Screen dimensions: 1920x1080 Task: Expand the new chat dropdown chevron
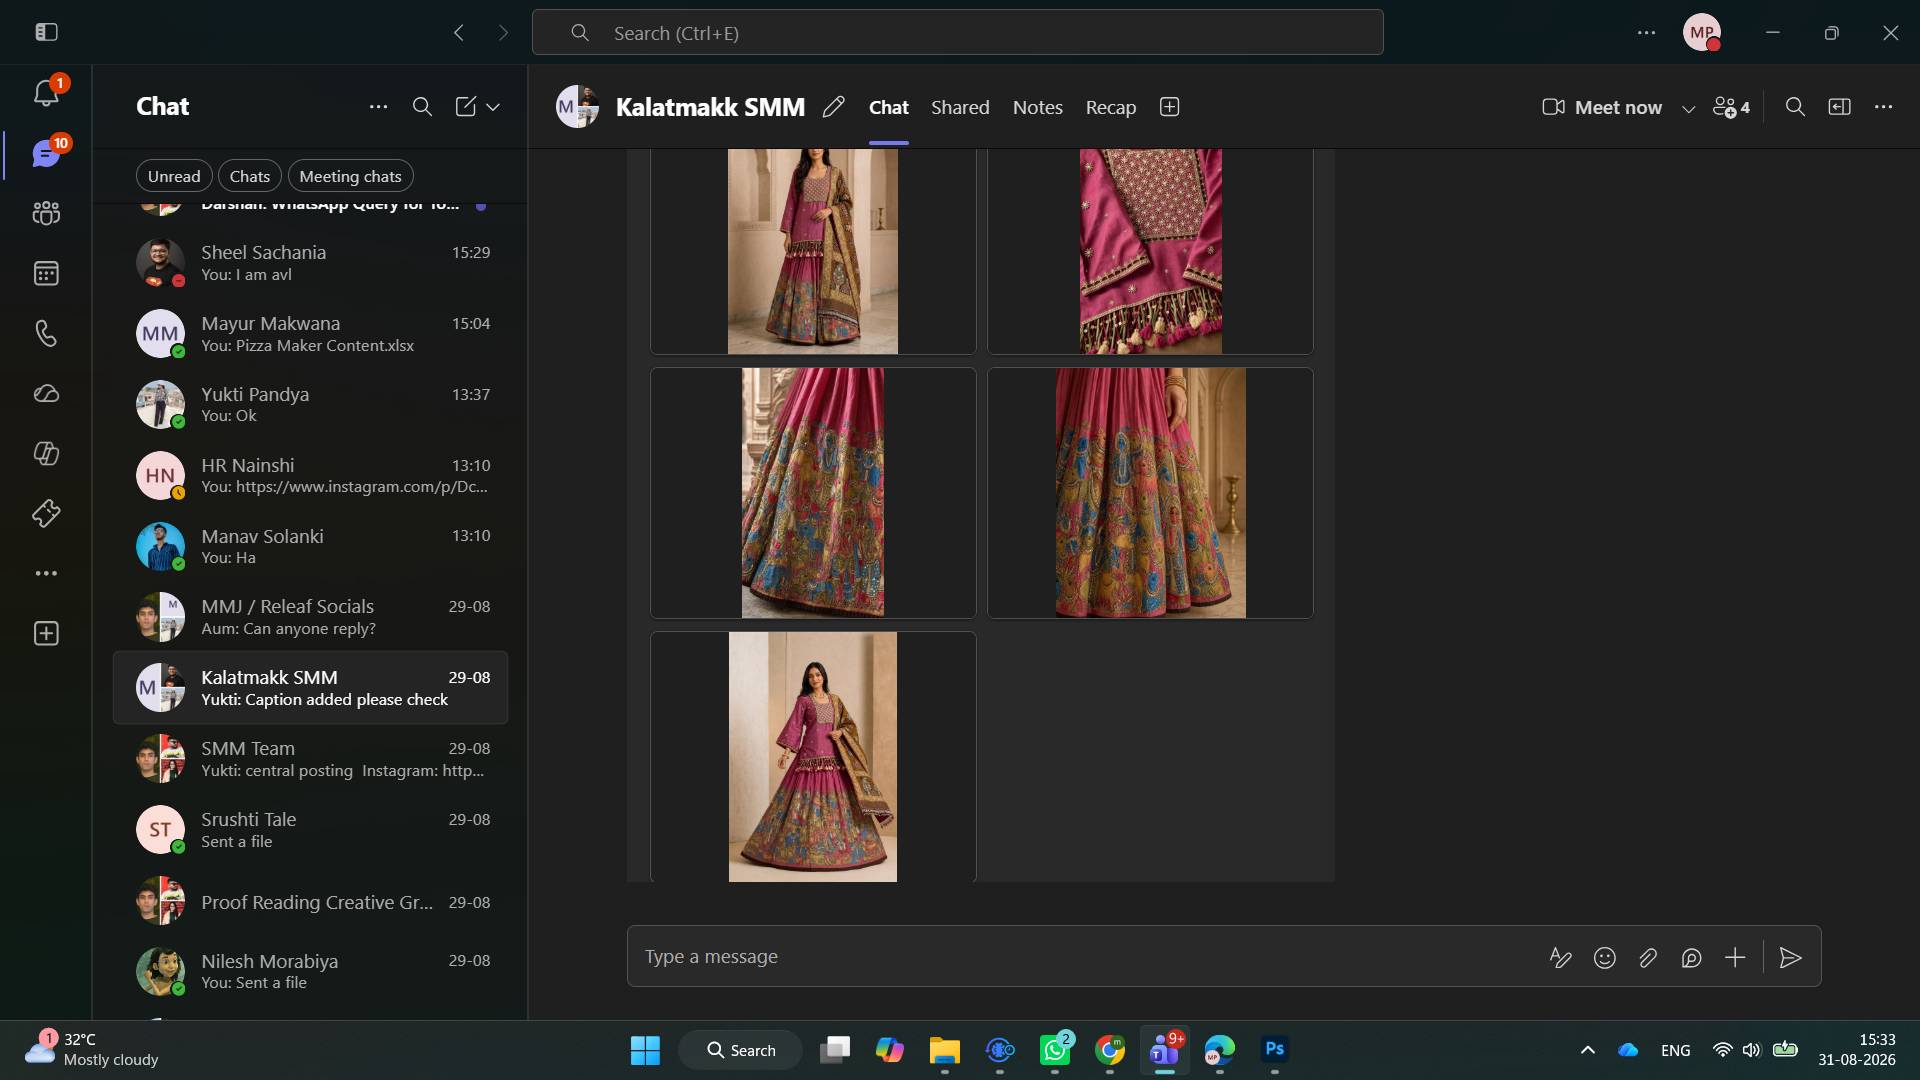pyautogui.click(x=493, y=107)
